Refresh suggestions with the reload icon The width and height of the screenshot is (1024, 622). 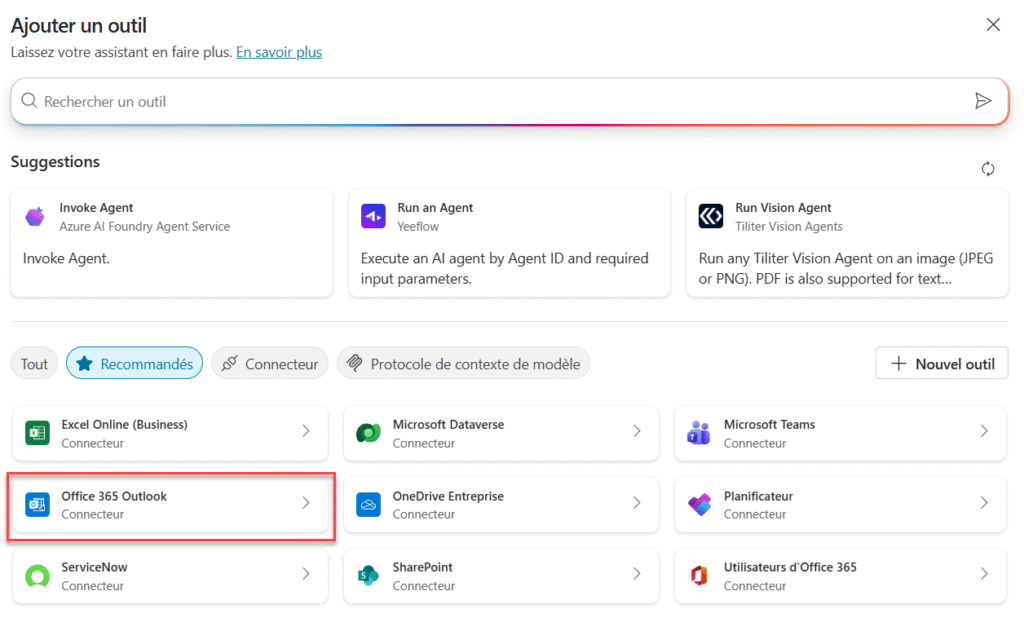pyautogui.click(x=987, y=169)
